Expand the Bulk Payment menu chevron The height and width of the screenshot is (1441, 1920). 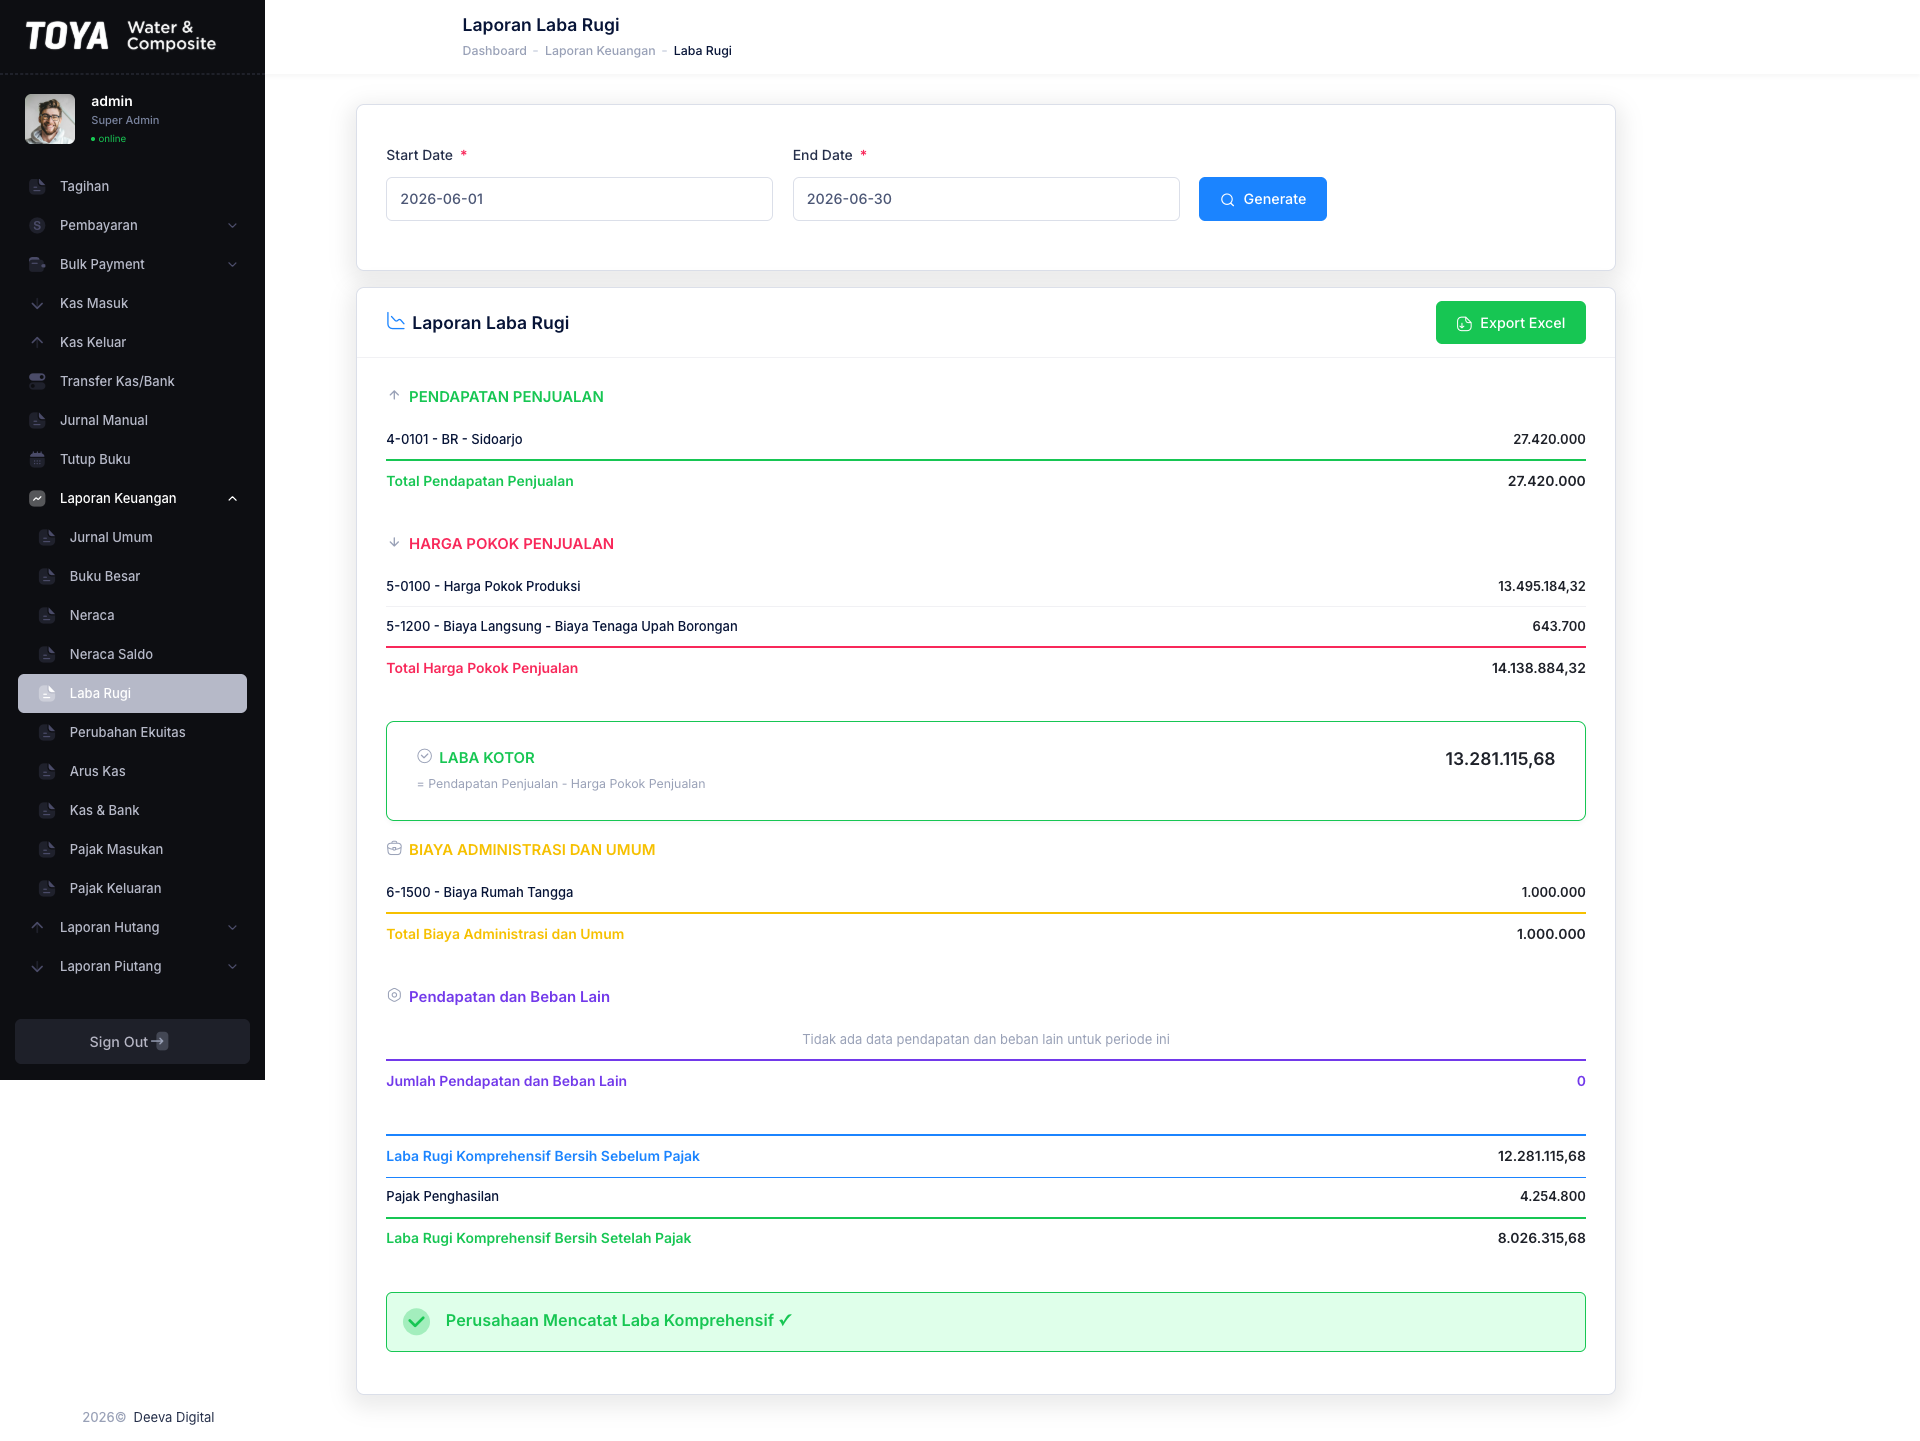(233, 264)
